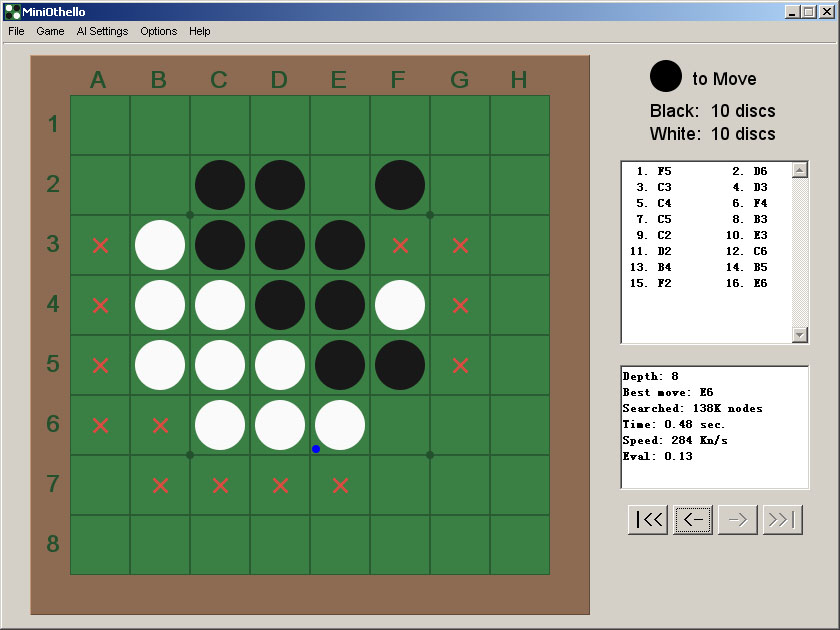Place black disc on legal move F3
The height and width of the screenshot is (630, 840).
click(400, 245)
